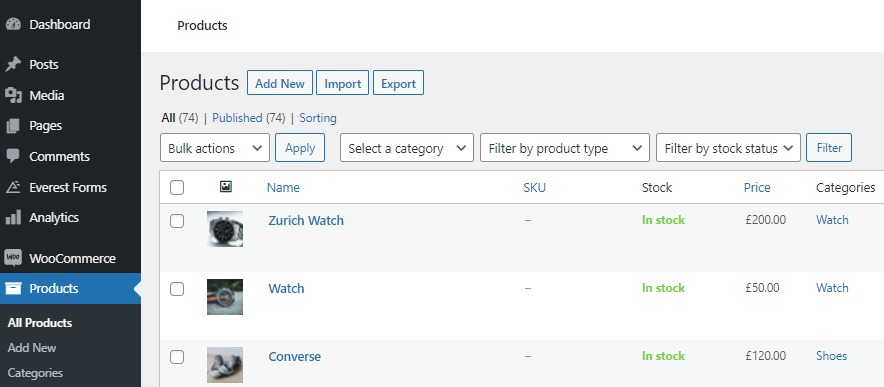Tick the select-all products checkbox
Viewport: 884px width, 387px height.
click(177, 187)
